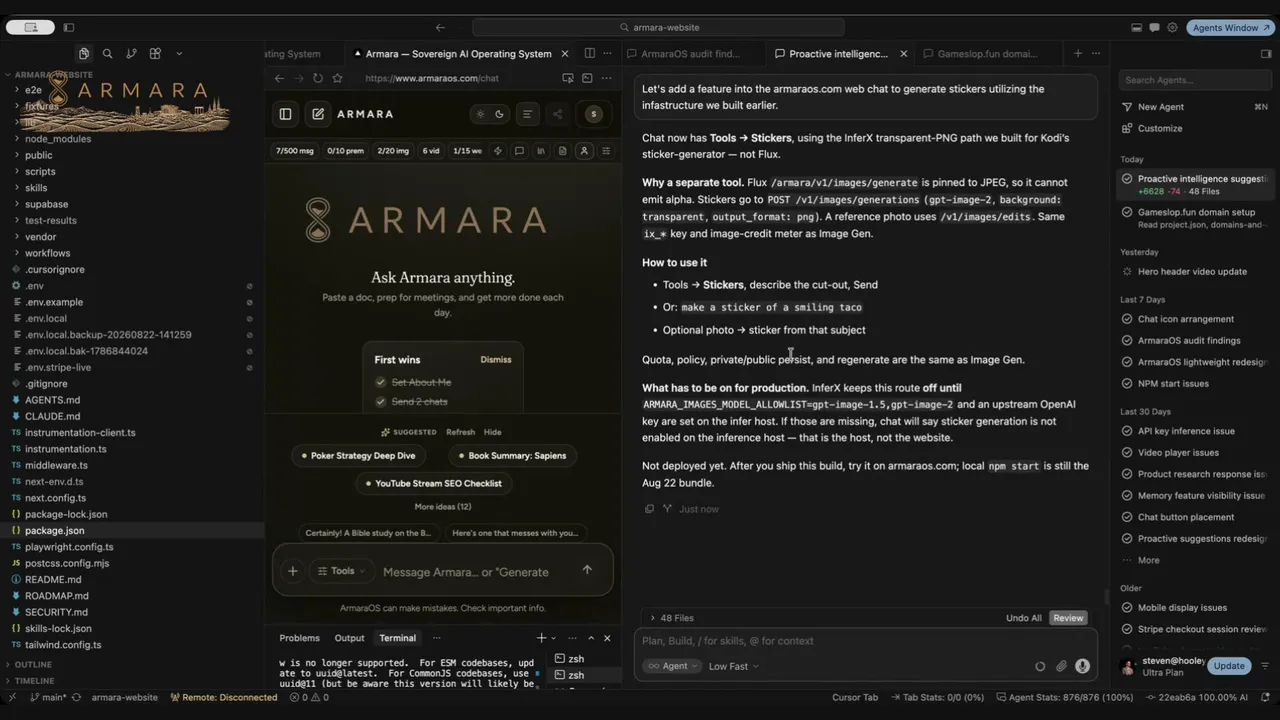Open the Tools dropdown in Armara chat

[x=341, y=571]
